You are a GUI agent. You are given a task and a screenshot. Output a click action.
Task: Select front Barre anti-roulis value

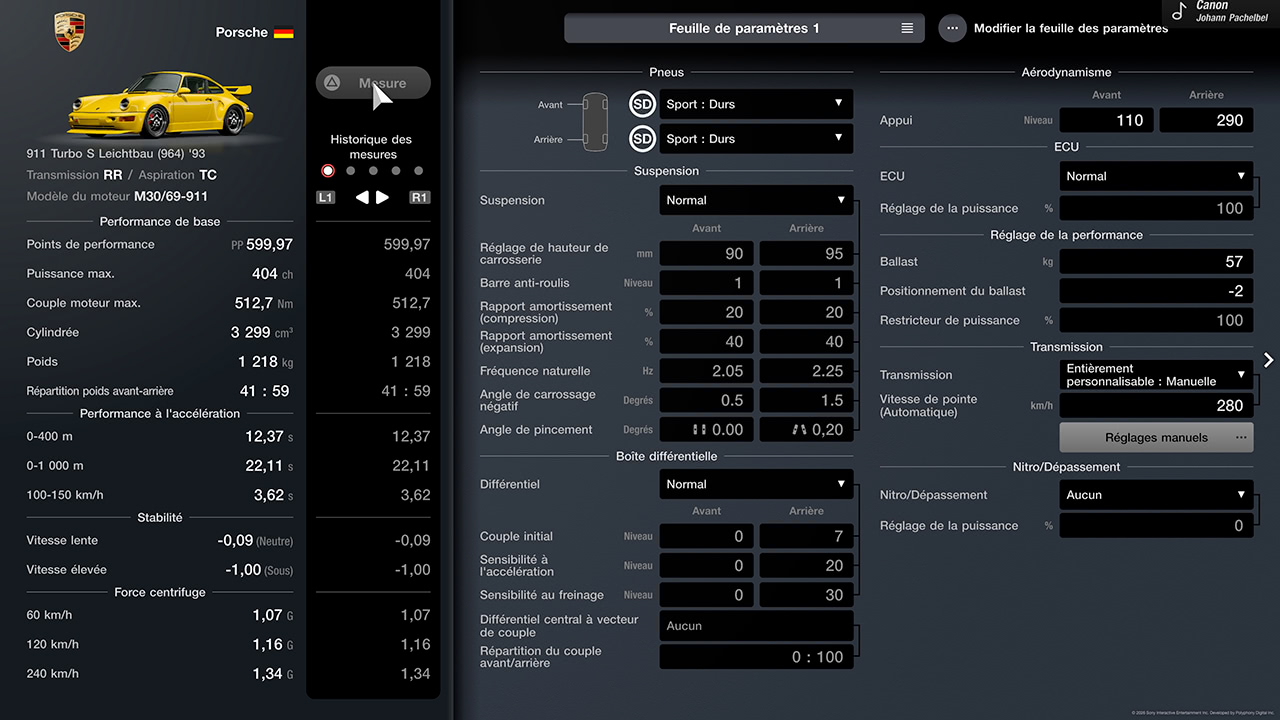tap(707, 283)
